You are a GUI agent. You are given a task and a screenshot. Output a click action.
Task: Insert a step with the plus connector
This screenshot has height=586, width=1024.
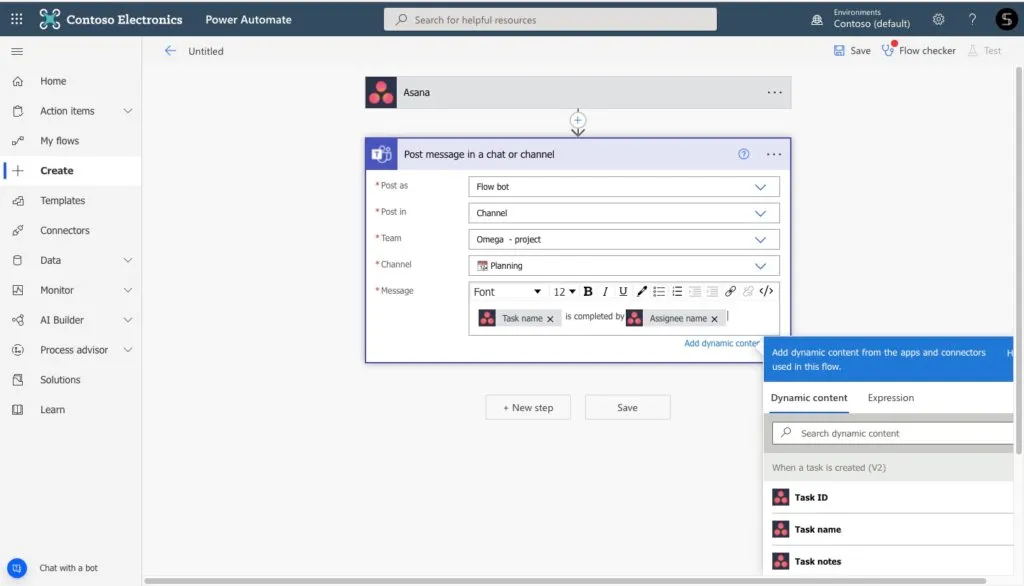[x=577, y=120]
